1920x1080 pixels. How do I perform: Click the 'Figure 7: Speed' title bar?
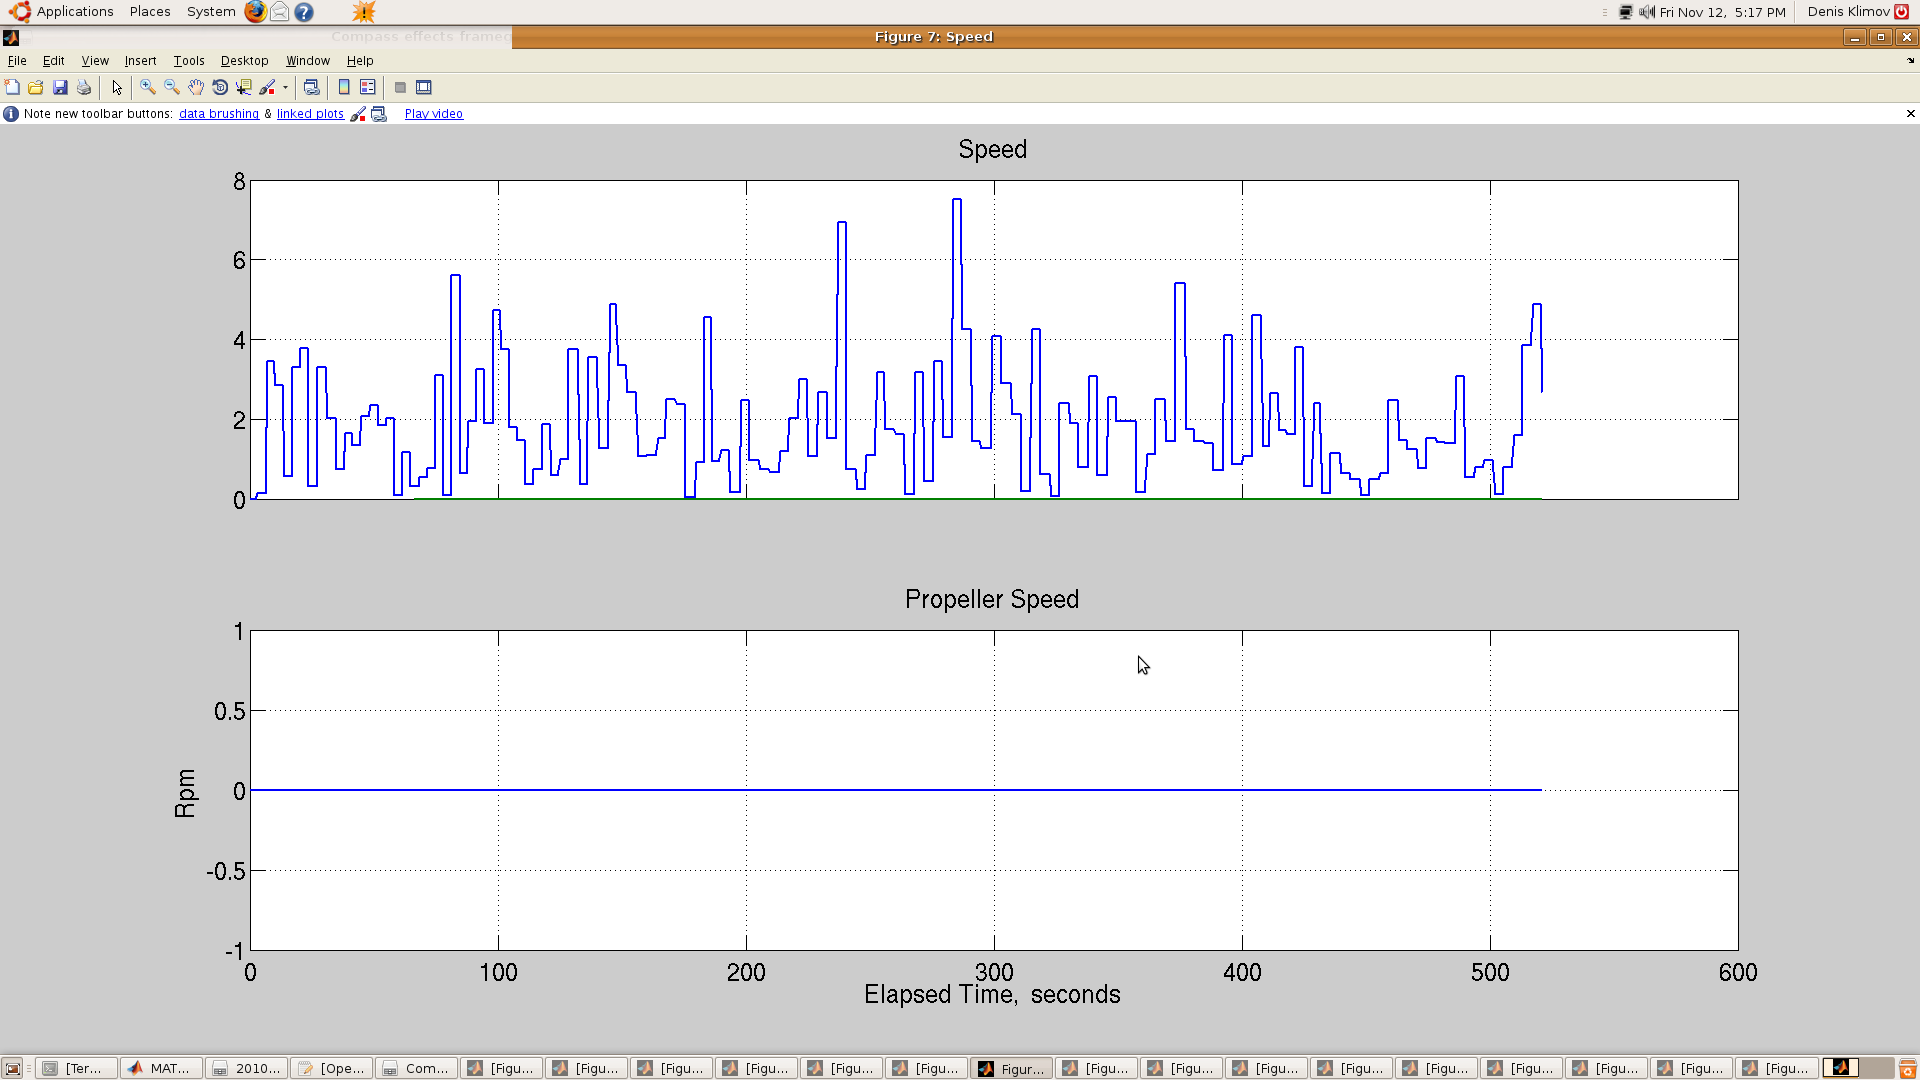pyautogui.click(x=934, y=37)
